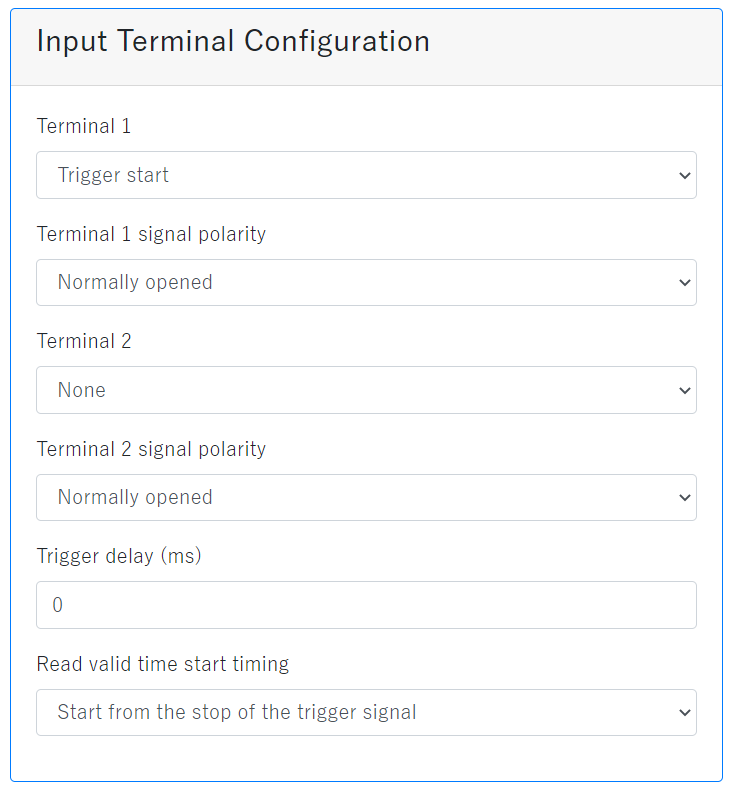Focus the Trigger delay (ms) input field
This screenshot has width=735, height=787.
click(366, 605)
